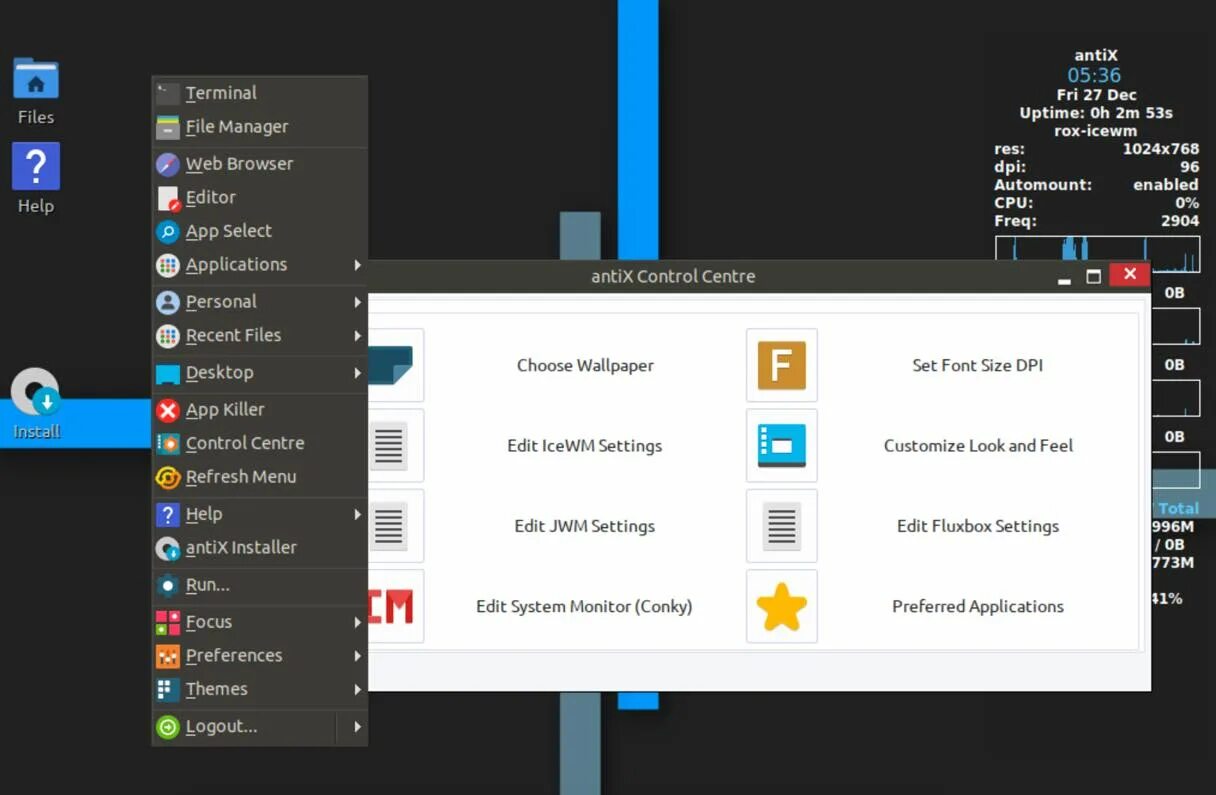The width and height of the screenshot is (1216, 795).
Task: Click the Editor icon in the menu
Action: coord(168,198)
